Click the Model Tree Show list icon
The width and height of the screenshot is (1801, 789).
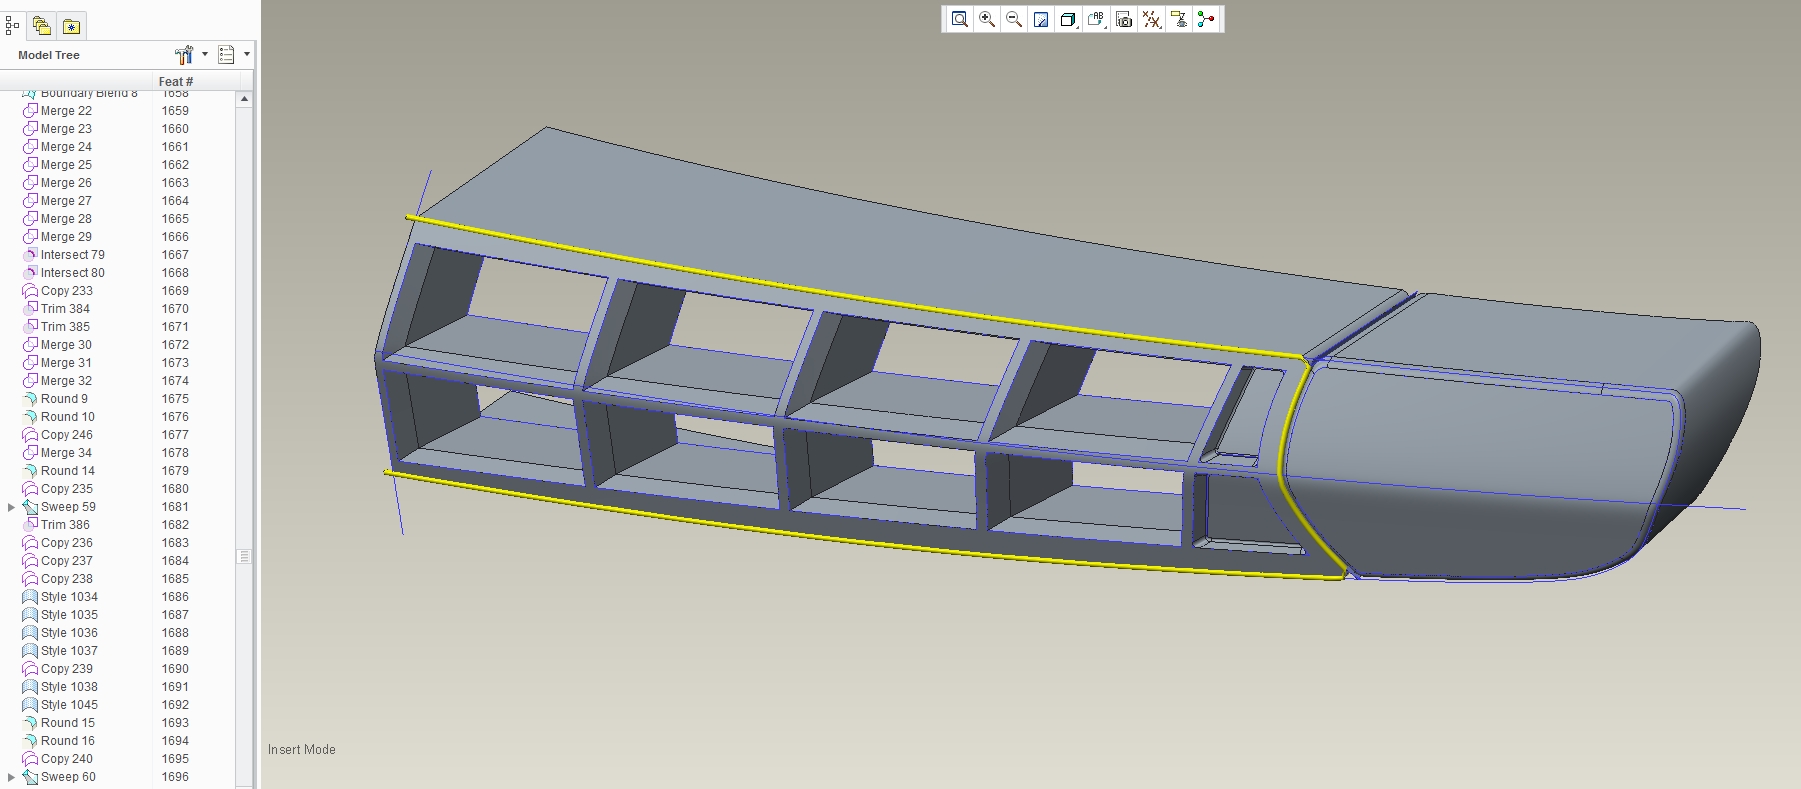pyautogui.click(x=226, y=55)
